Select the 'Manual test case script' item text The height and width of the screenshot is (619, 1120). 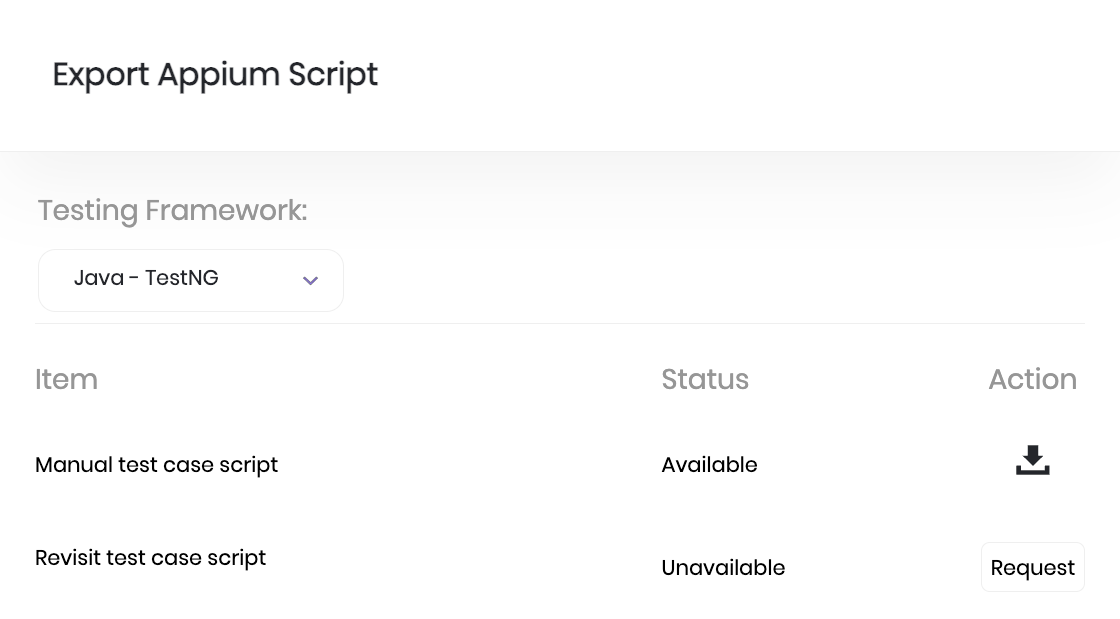pos(156,465)
